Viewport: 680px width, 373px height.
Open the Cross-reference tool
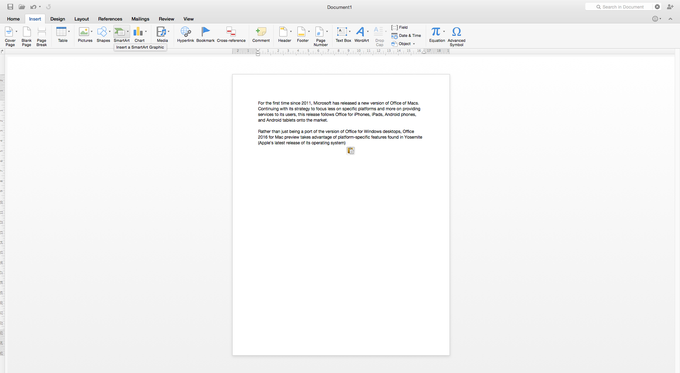(x=231, y=34)
